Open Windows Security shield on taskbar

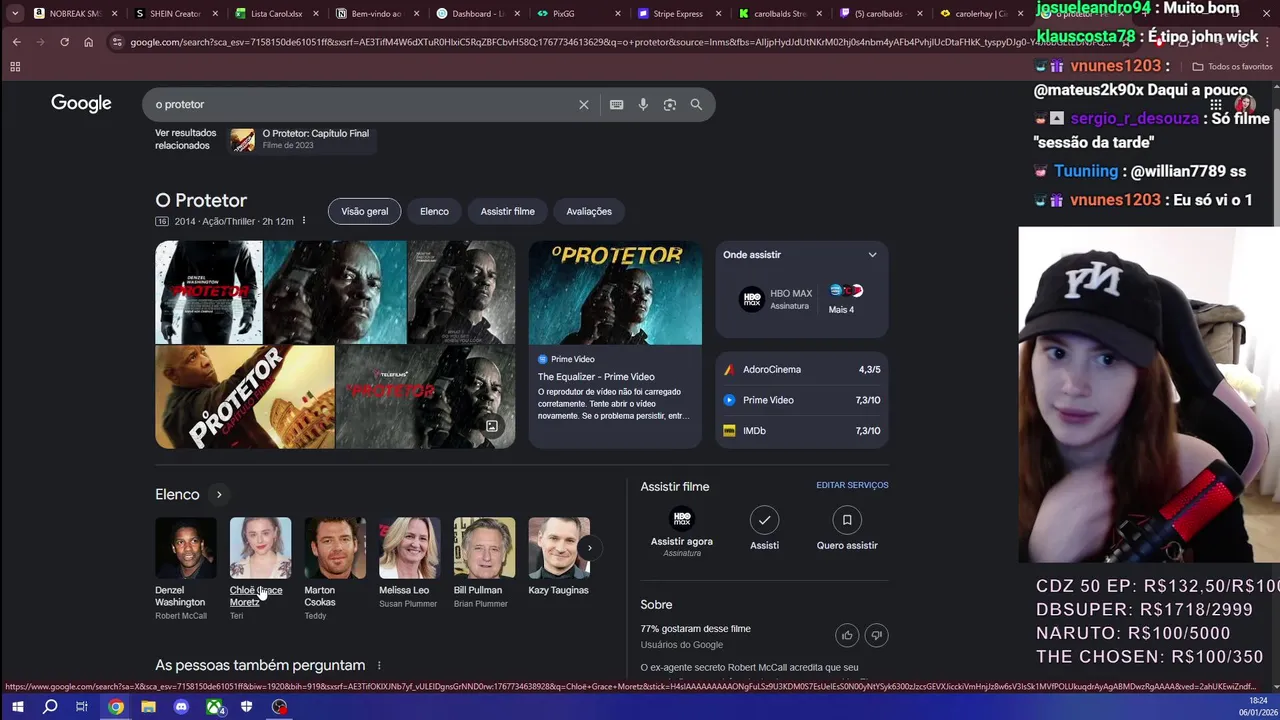tap(246, 707)
